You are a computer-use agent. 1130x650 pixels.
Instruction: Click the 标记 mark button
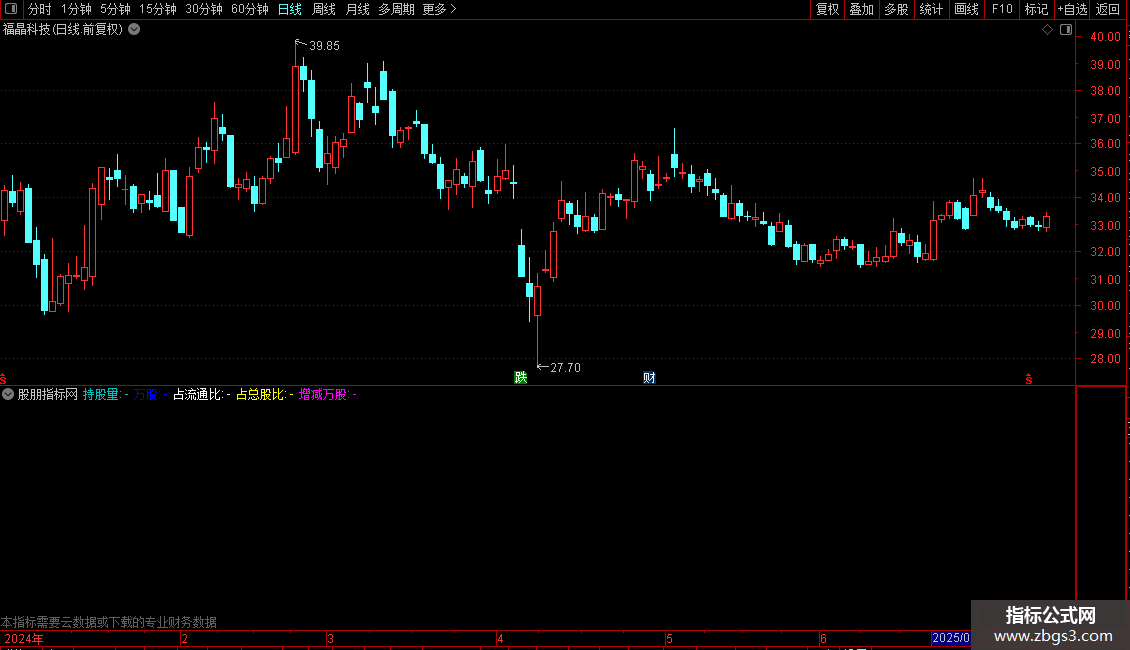1036,9
